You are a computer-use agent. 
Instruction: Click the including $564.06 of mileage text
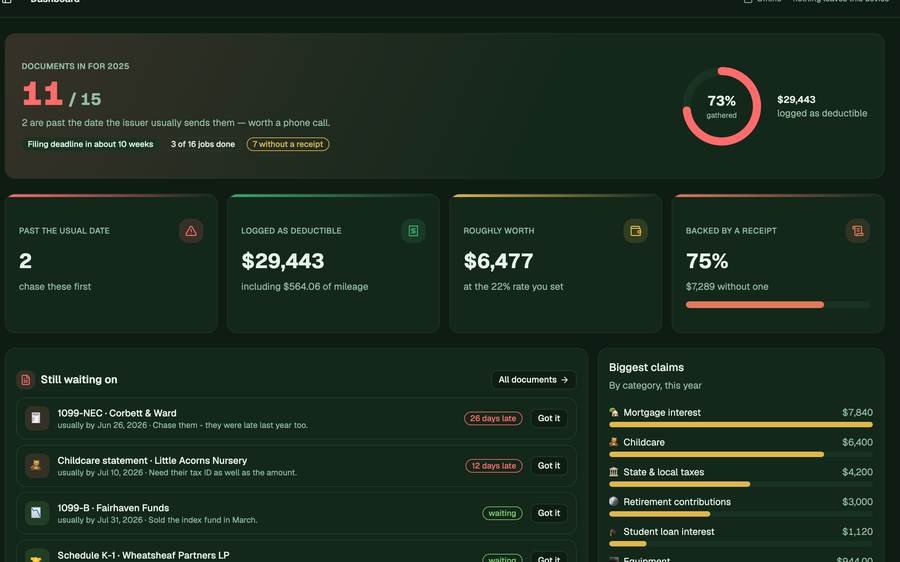304,286
